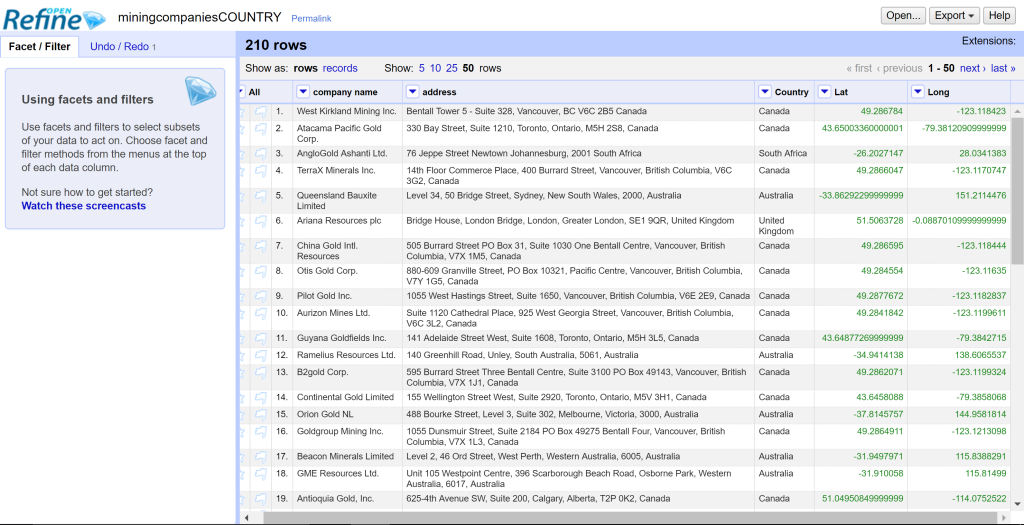Screen dimensions: 1024x525
Task: Click the South Africa country cell
Action: coord(783,153)
